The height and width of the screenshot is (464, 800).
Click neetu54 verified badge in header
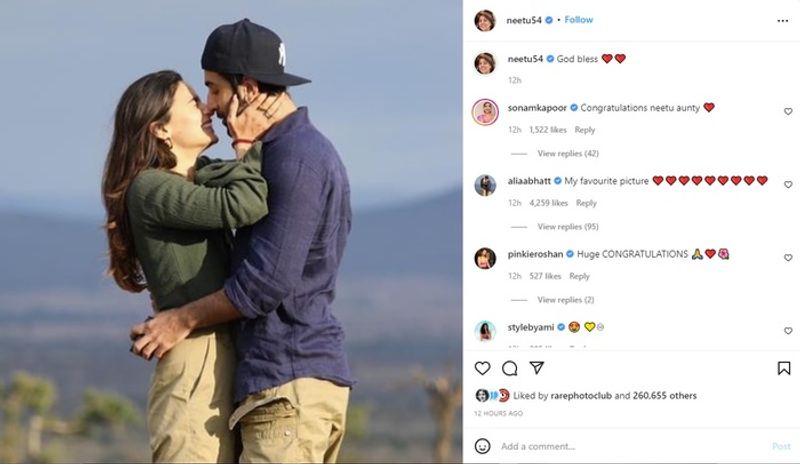click(x=549, y=20)
